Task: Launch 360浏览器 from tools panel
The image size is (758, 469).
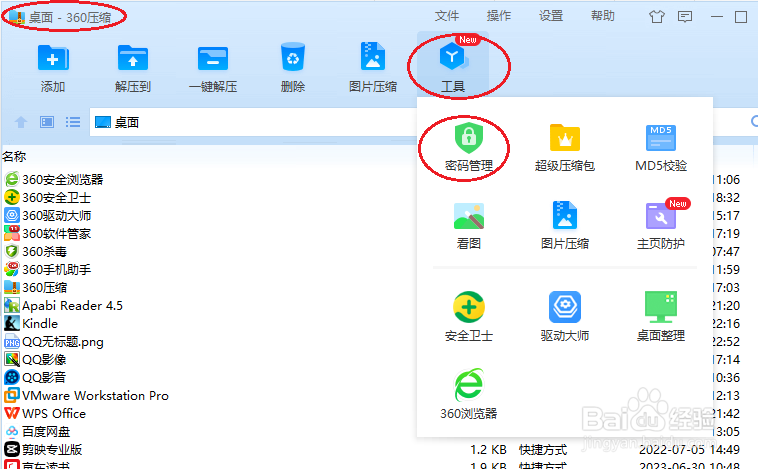Action: point(469,394)
